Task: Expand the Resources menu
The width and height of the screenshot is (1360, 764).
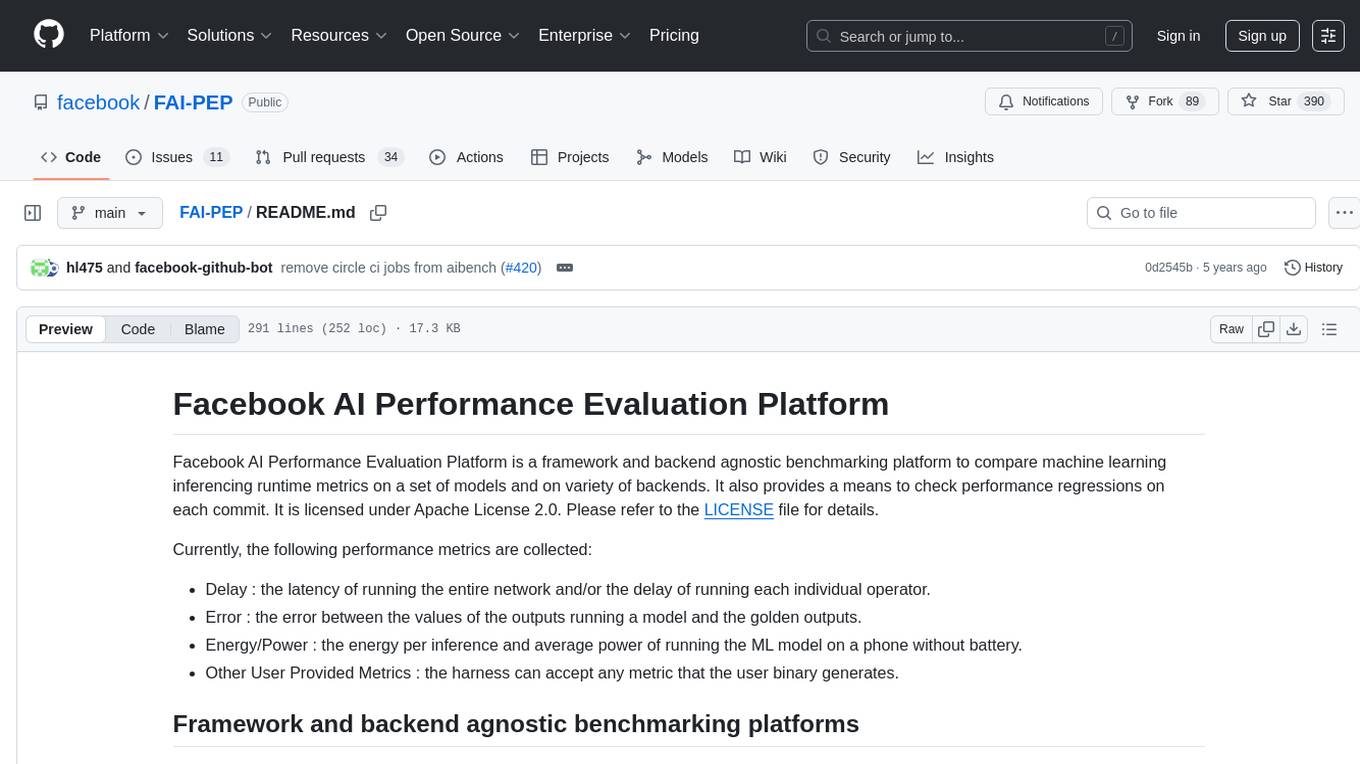Action: (x=339, y=35)
